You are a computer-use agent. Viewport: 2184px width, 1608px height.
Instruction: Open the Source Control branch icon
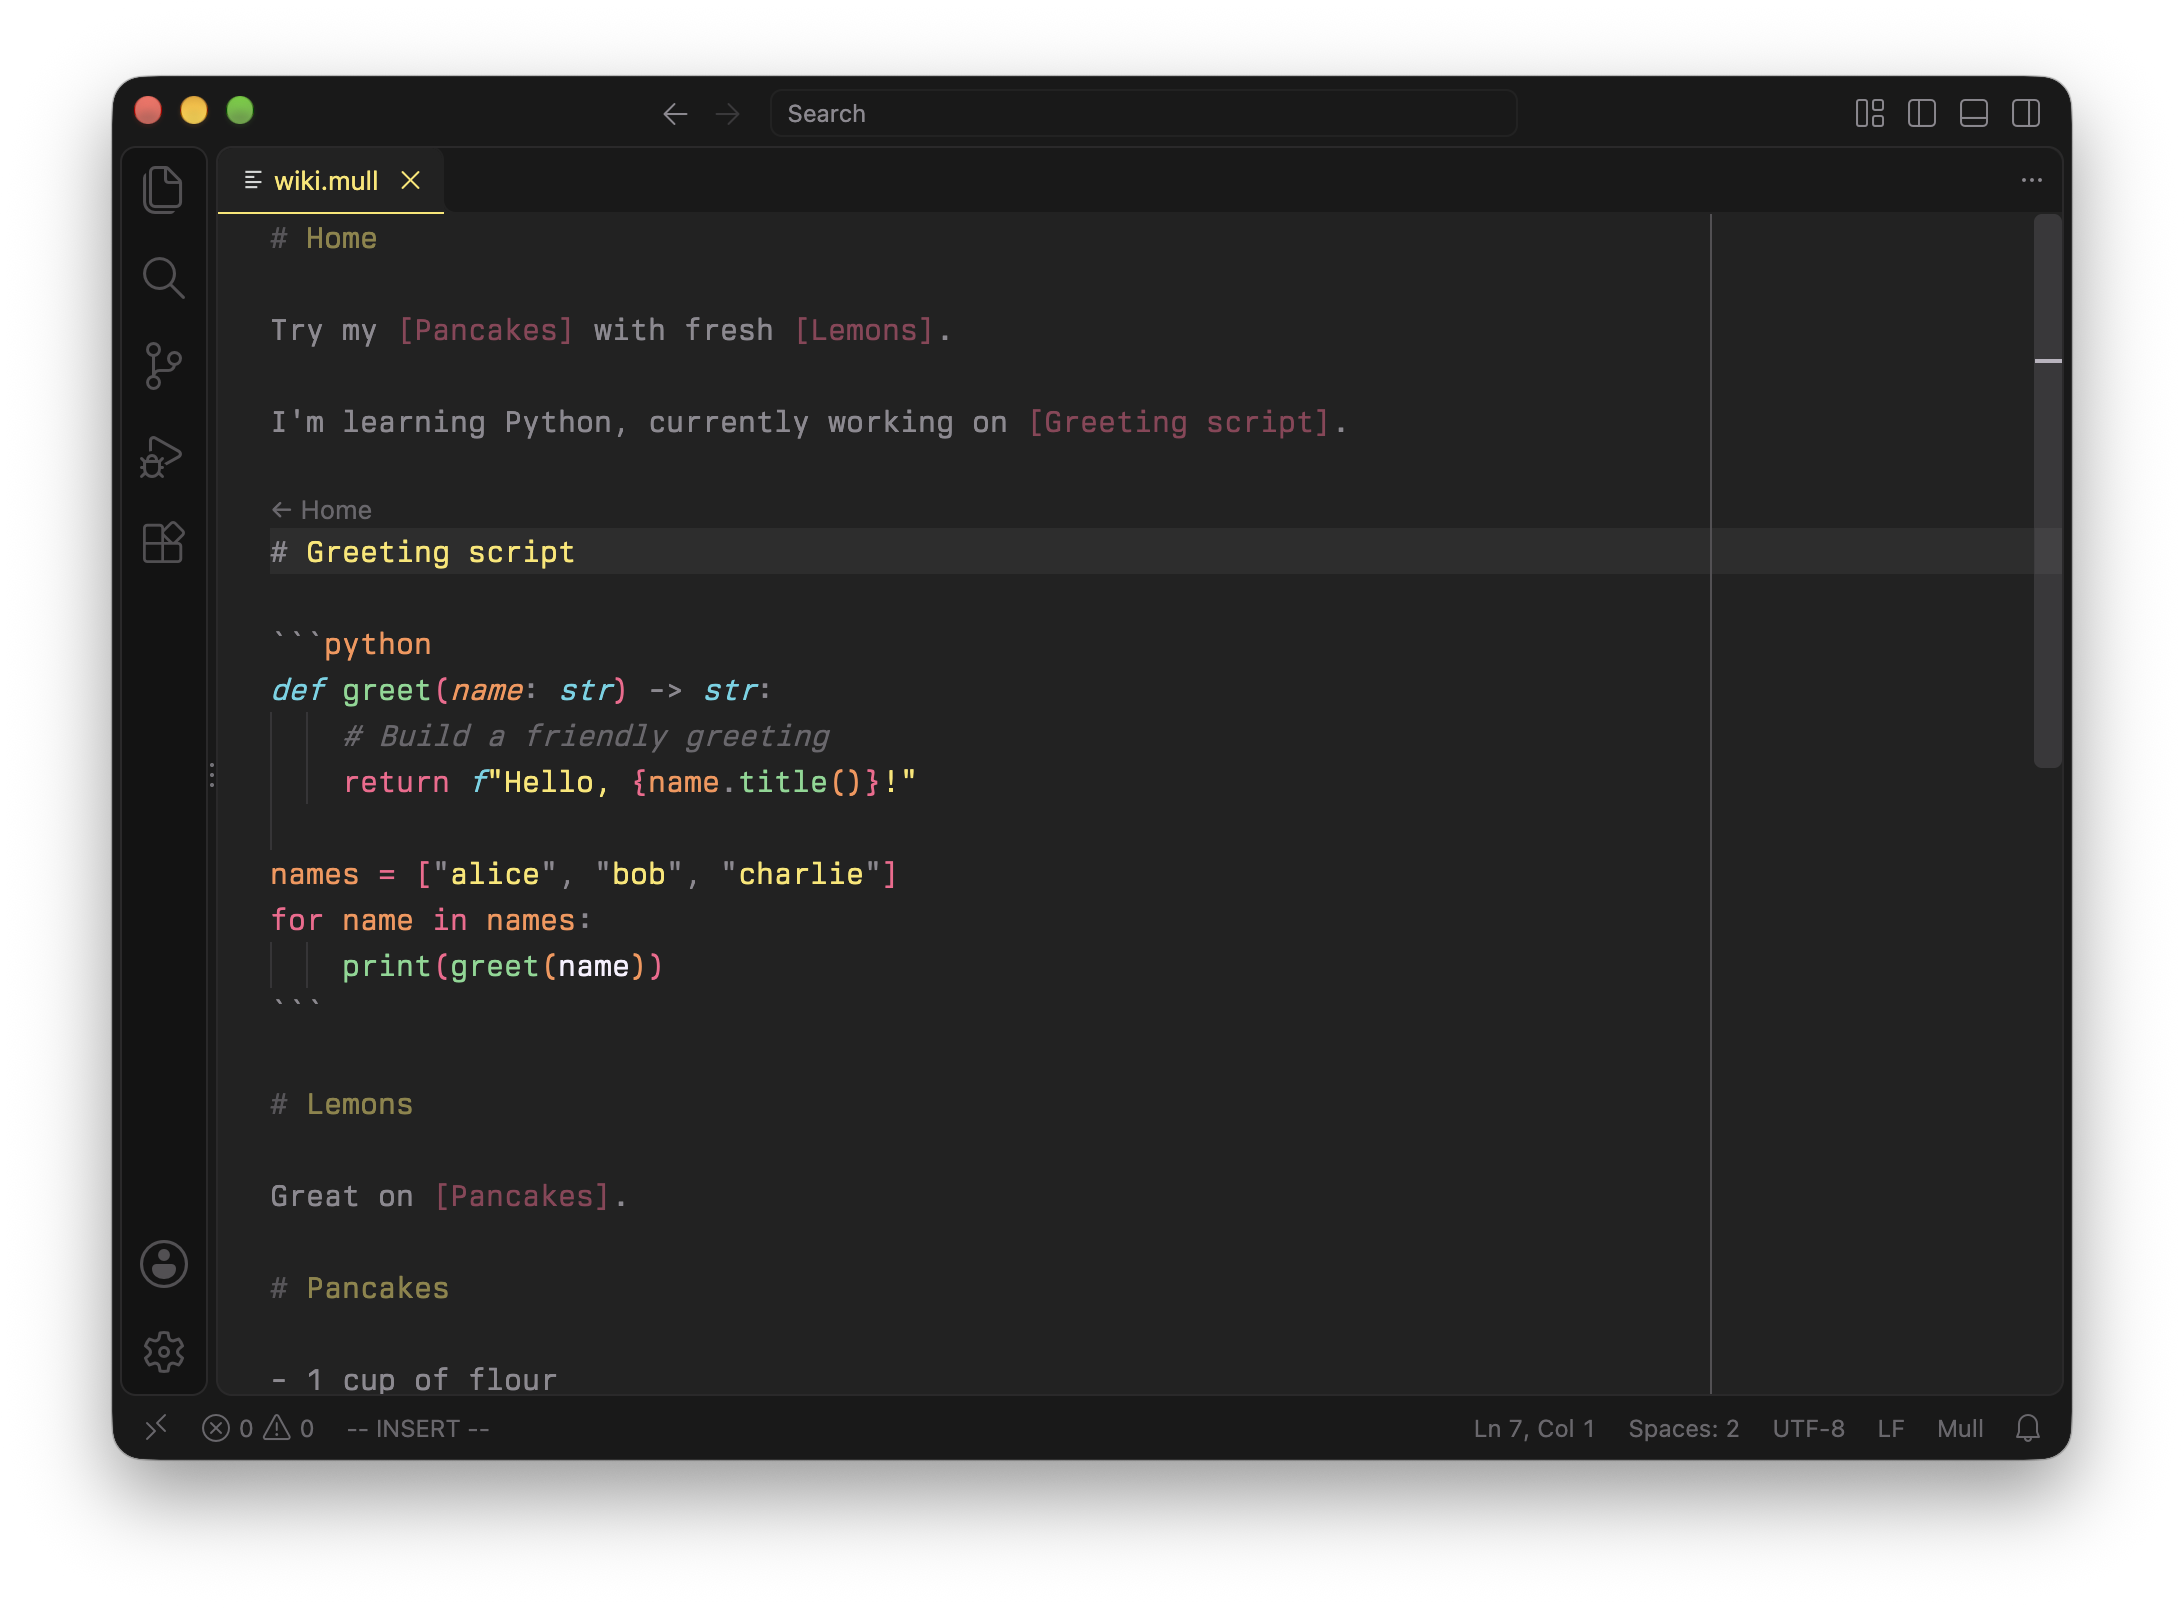coord(163,366)
